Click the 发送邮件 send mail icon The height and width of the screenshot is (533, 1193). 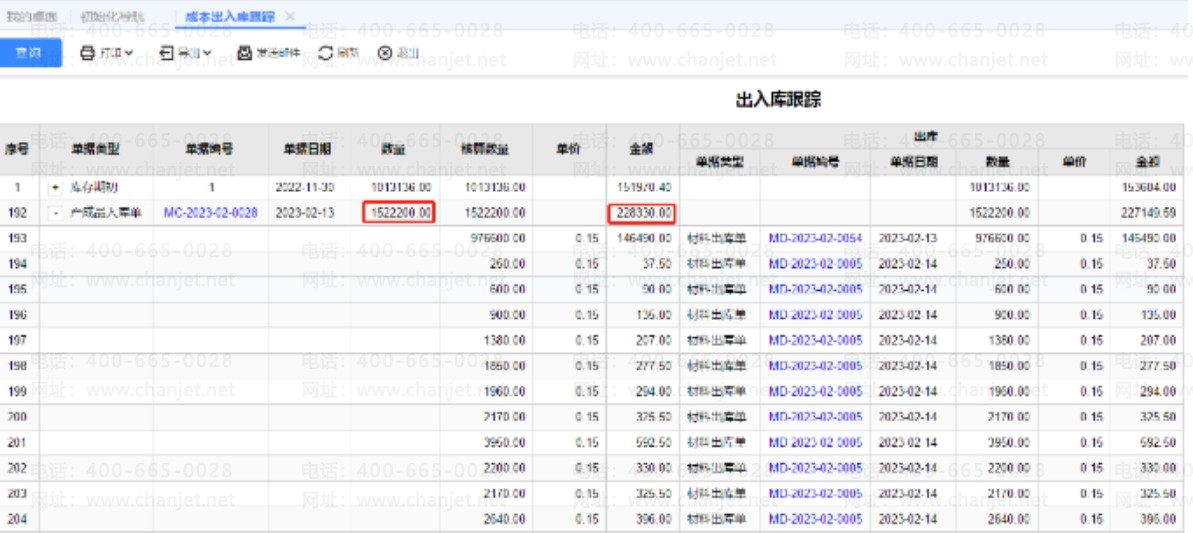coord(244,53)
